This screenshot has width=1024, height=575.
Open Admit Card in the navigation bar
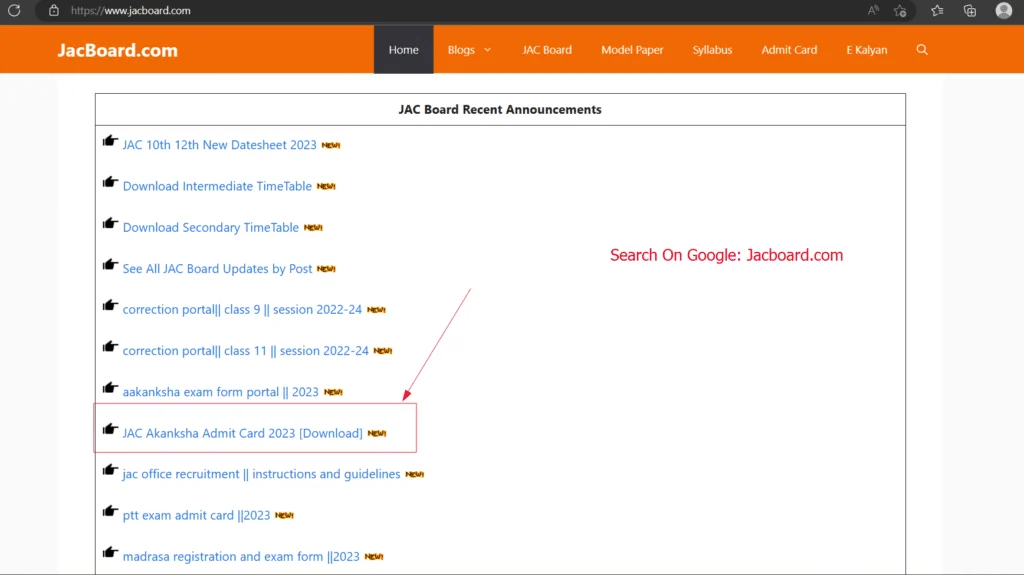pos(789,50)
